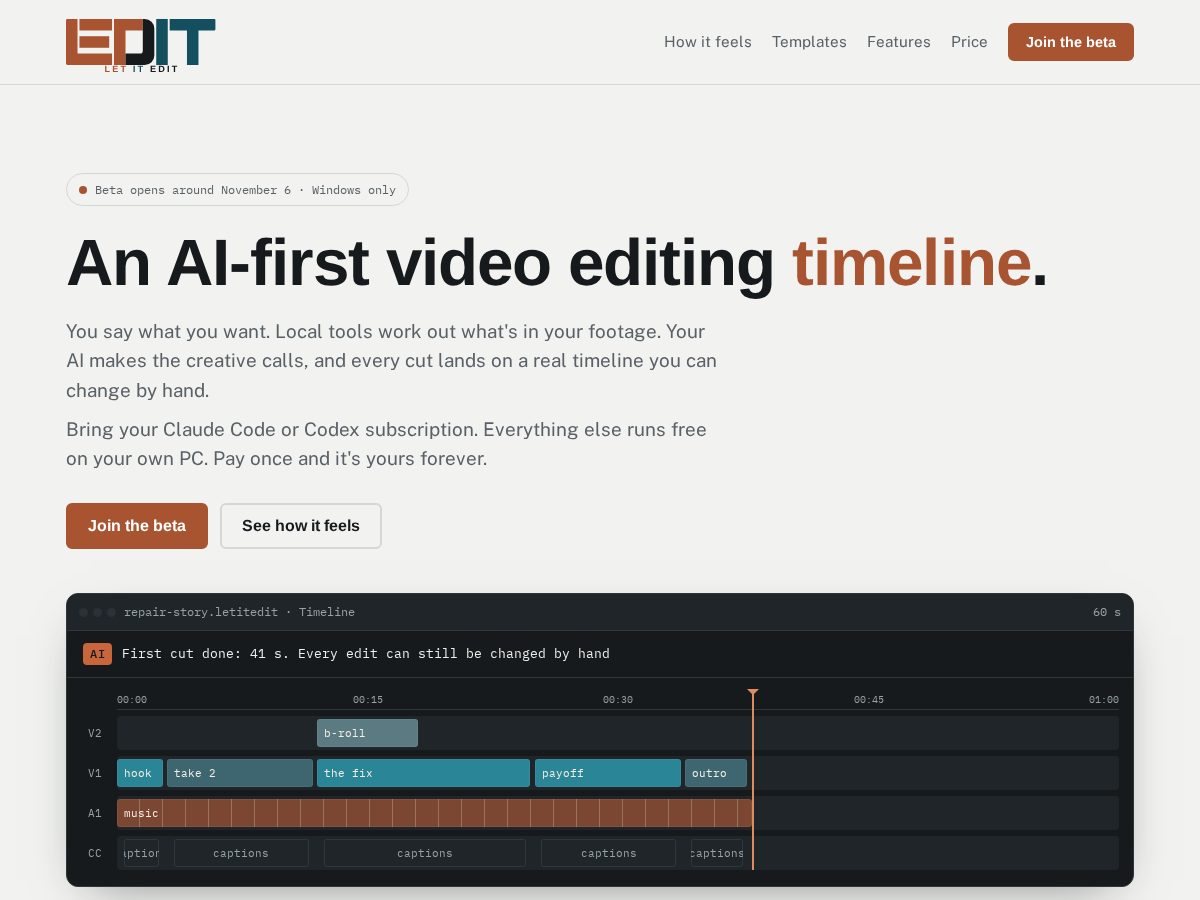The image size is (1200, 900).
Task: Select the music clip on A1
Action: [434, 813]
